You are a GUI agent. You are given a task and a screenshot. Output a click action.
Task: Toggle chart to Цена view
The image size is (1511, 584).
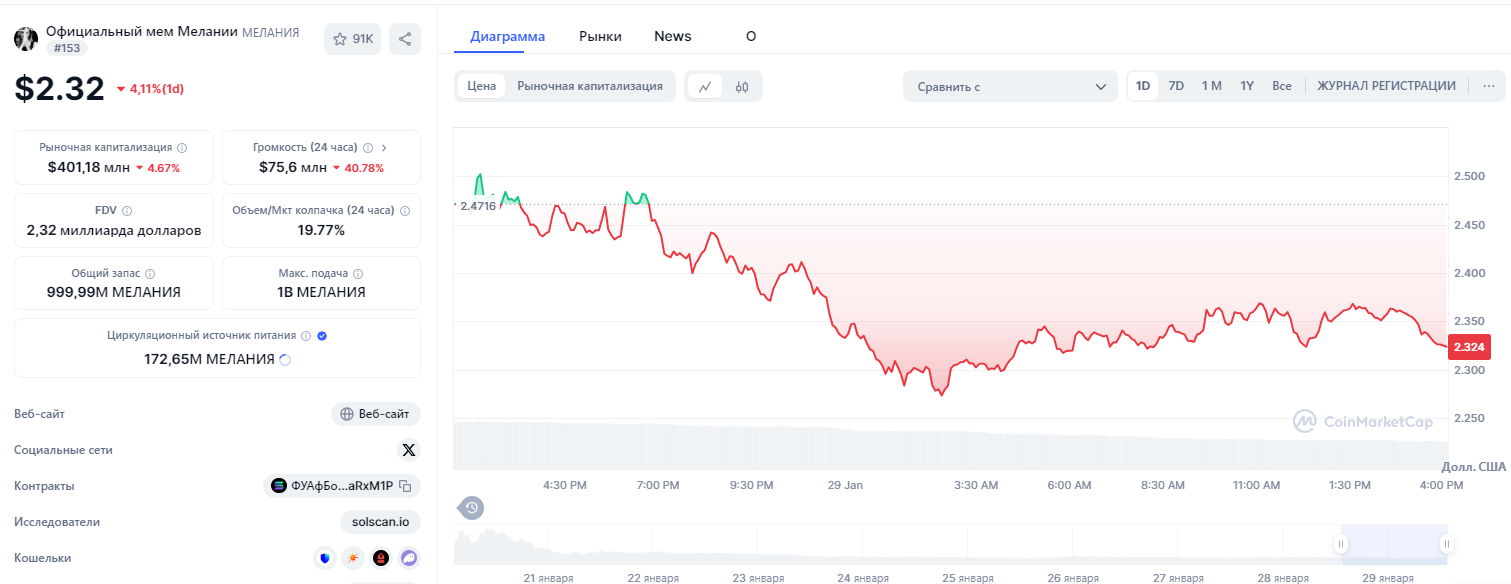(482, 86)
